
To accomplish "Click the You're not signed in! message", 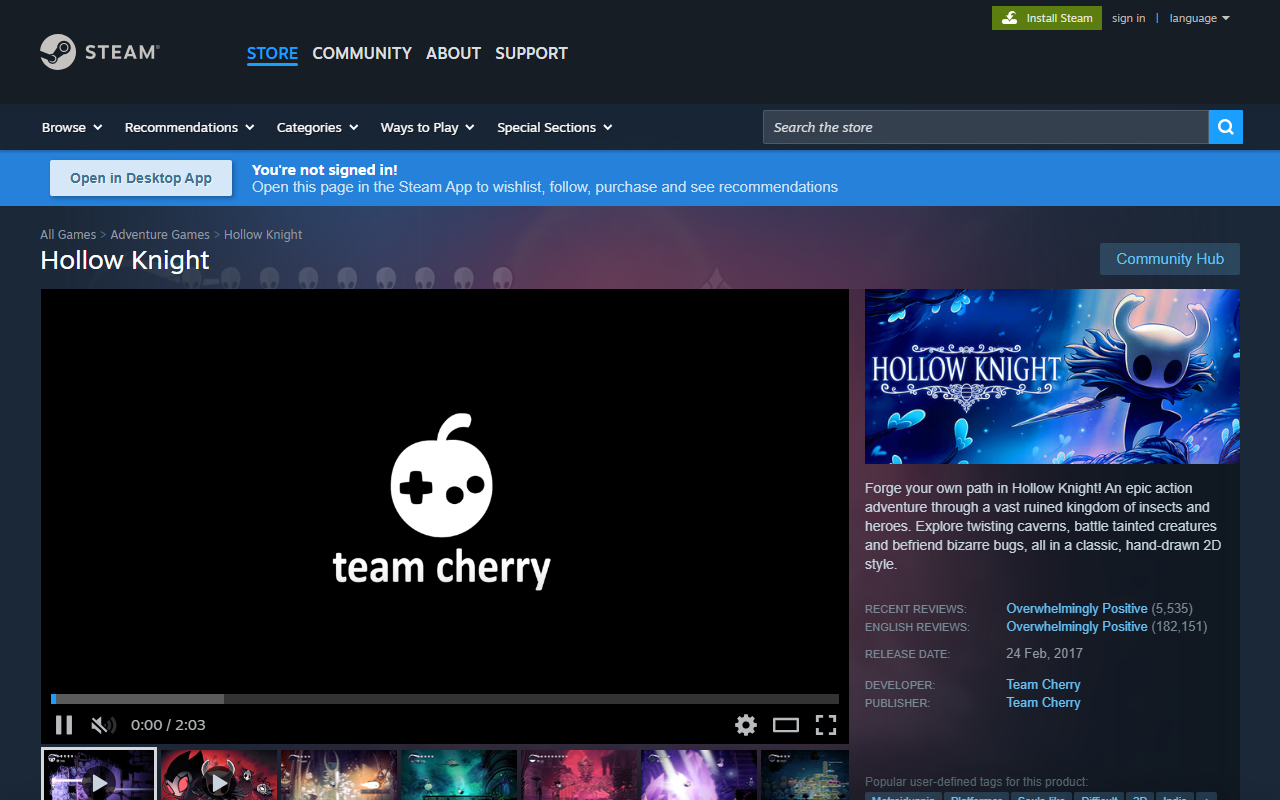I will pyautogui.click(x=325, y=170).
